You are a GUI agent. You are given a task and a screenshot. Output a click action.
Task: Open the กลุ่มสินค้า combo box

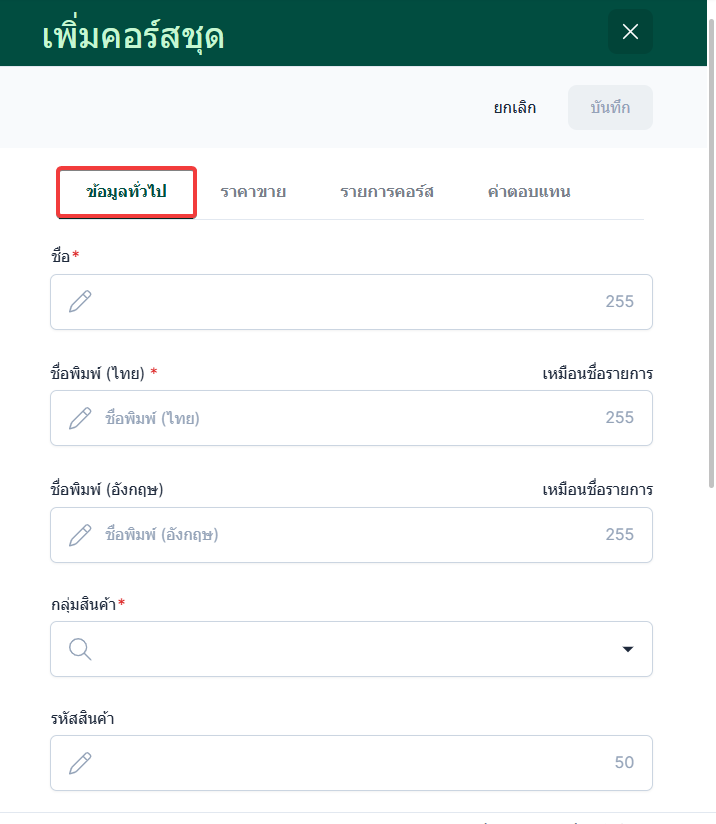[350, 649]
